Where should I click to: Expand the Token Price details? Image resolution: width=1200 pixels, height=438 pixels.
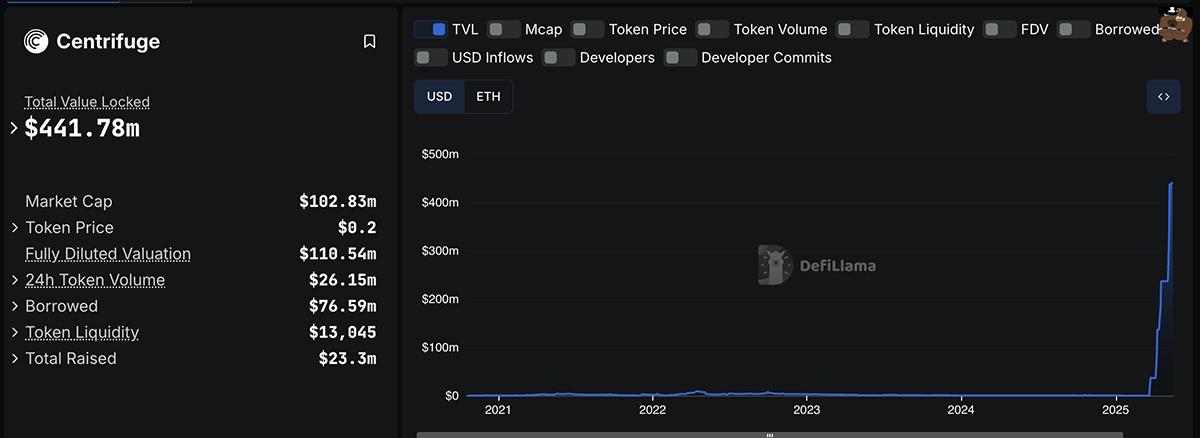[x=15, y=228]
